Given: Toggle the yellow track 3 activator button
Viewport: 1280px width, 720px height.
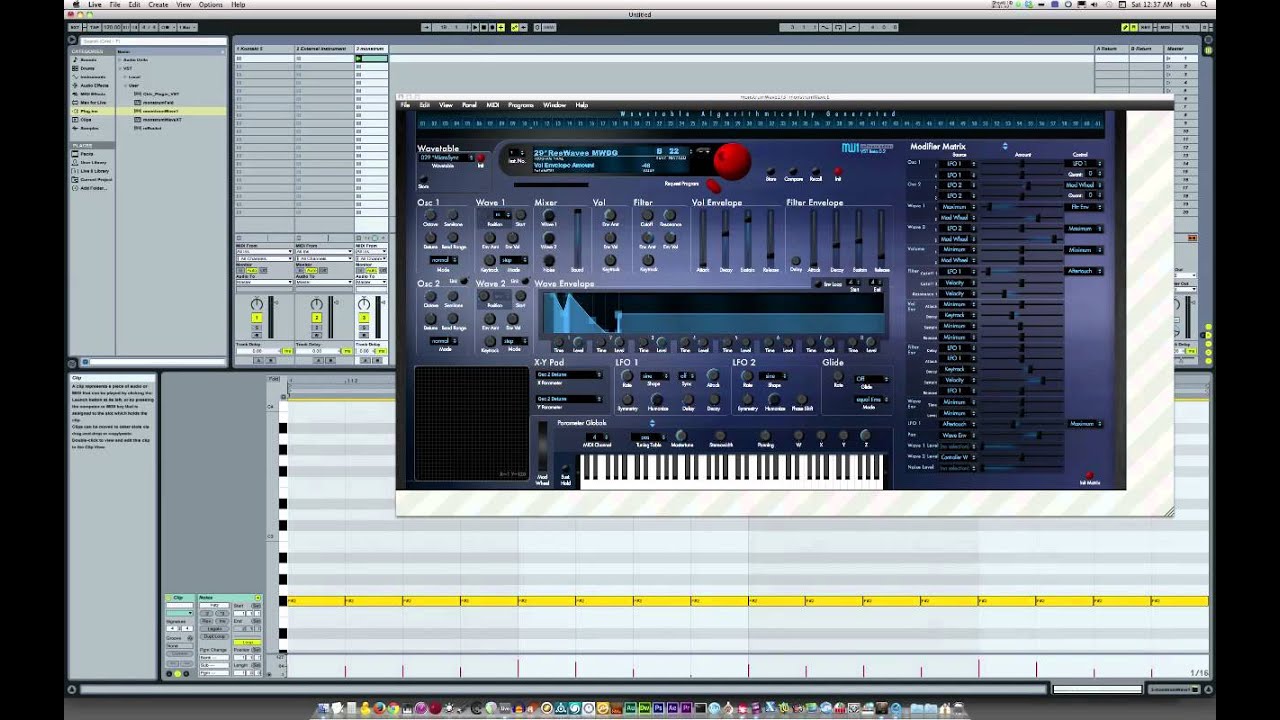Looking at the screenshot, I should click(363, 318).
